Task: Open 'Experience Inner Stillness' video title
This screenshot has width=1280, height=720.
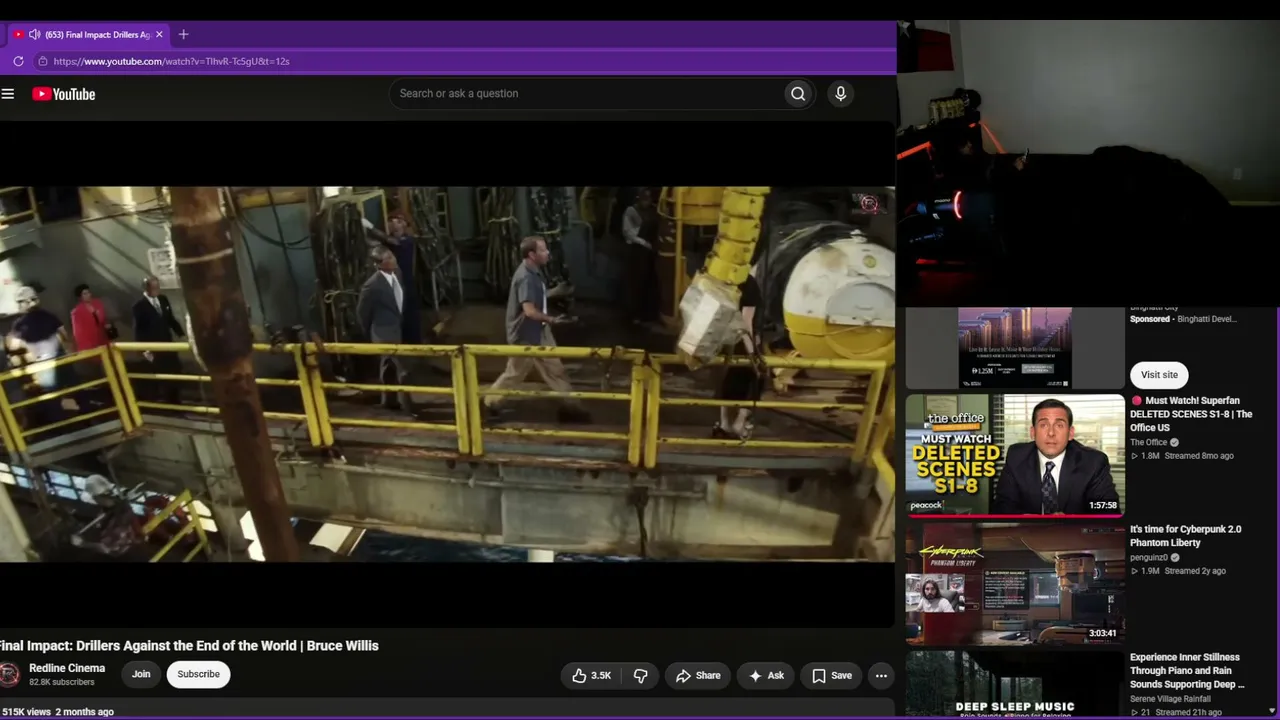Action: tap(1187, 671)
